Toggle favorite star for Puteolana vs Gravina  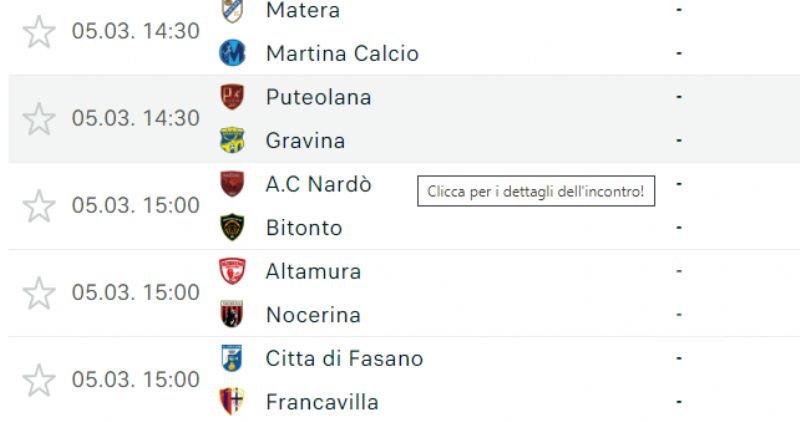[x=39, y=119]
